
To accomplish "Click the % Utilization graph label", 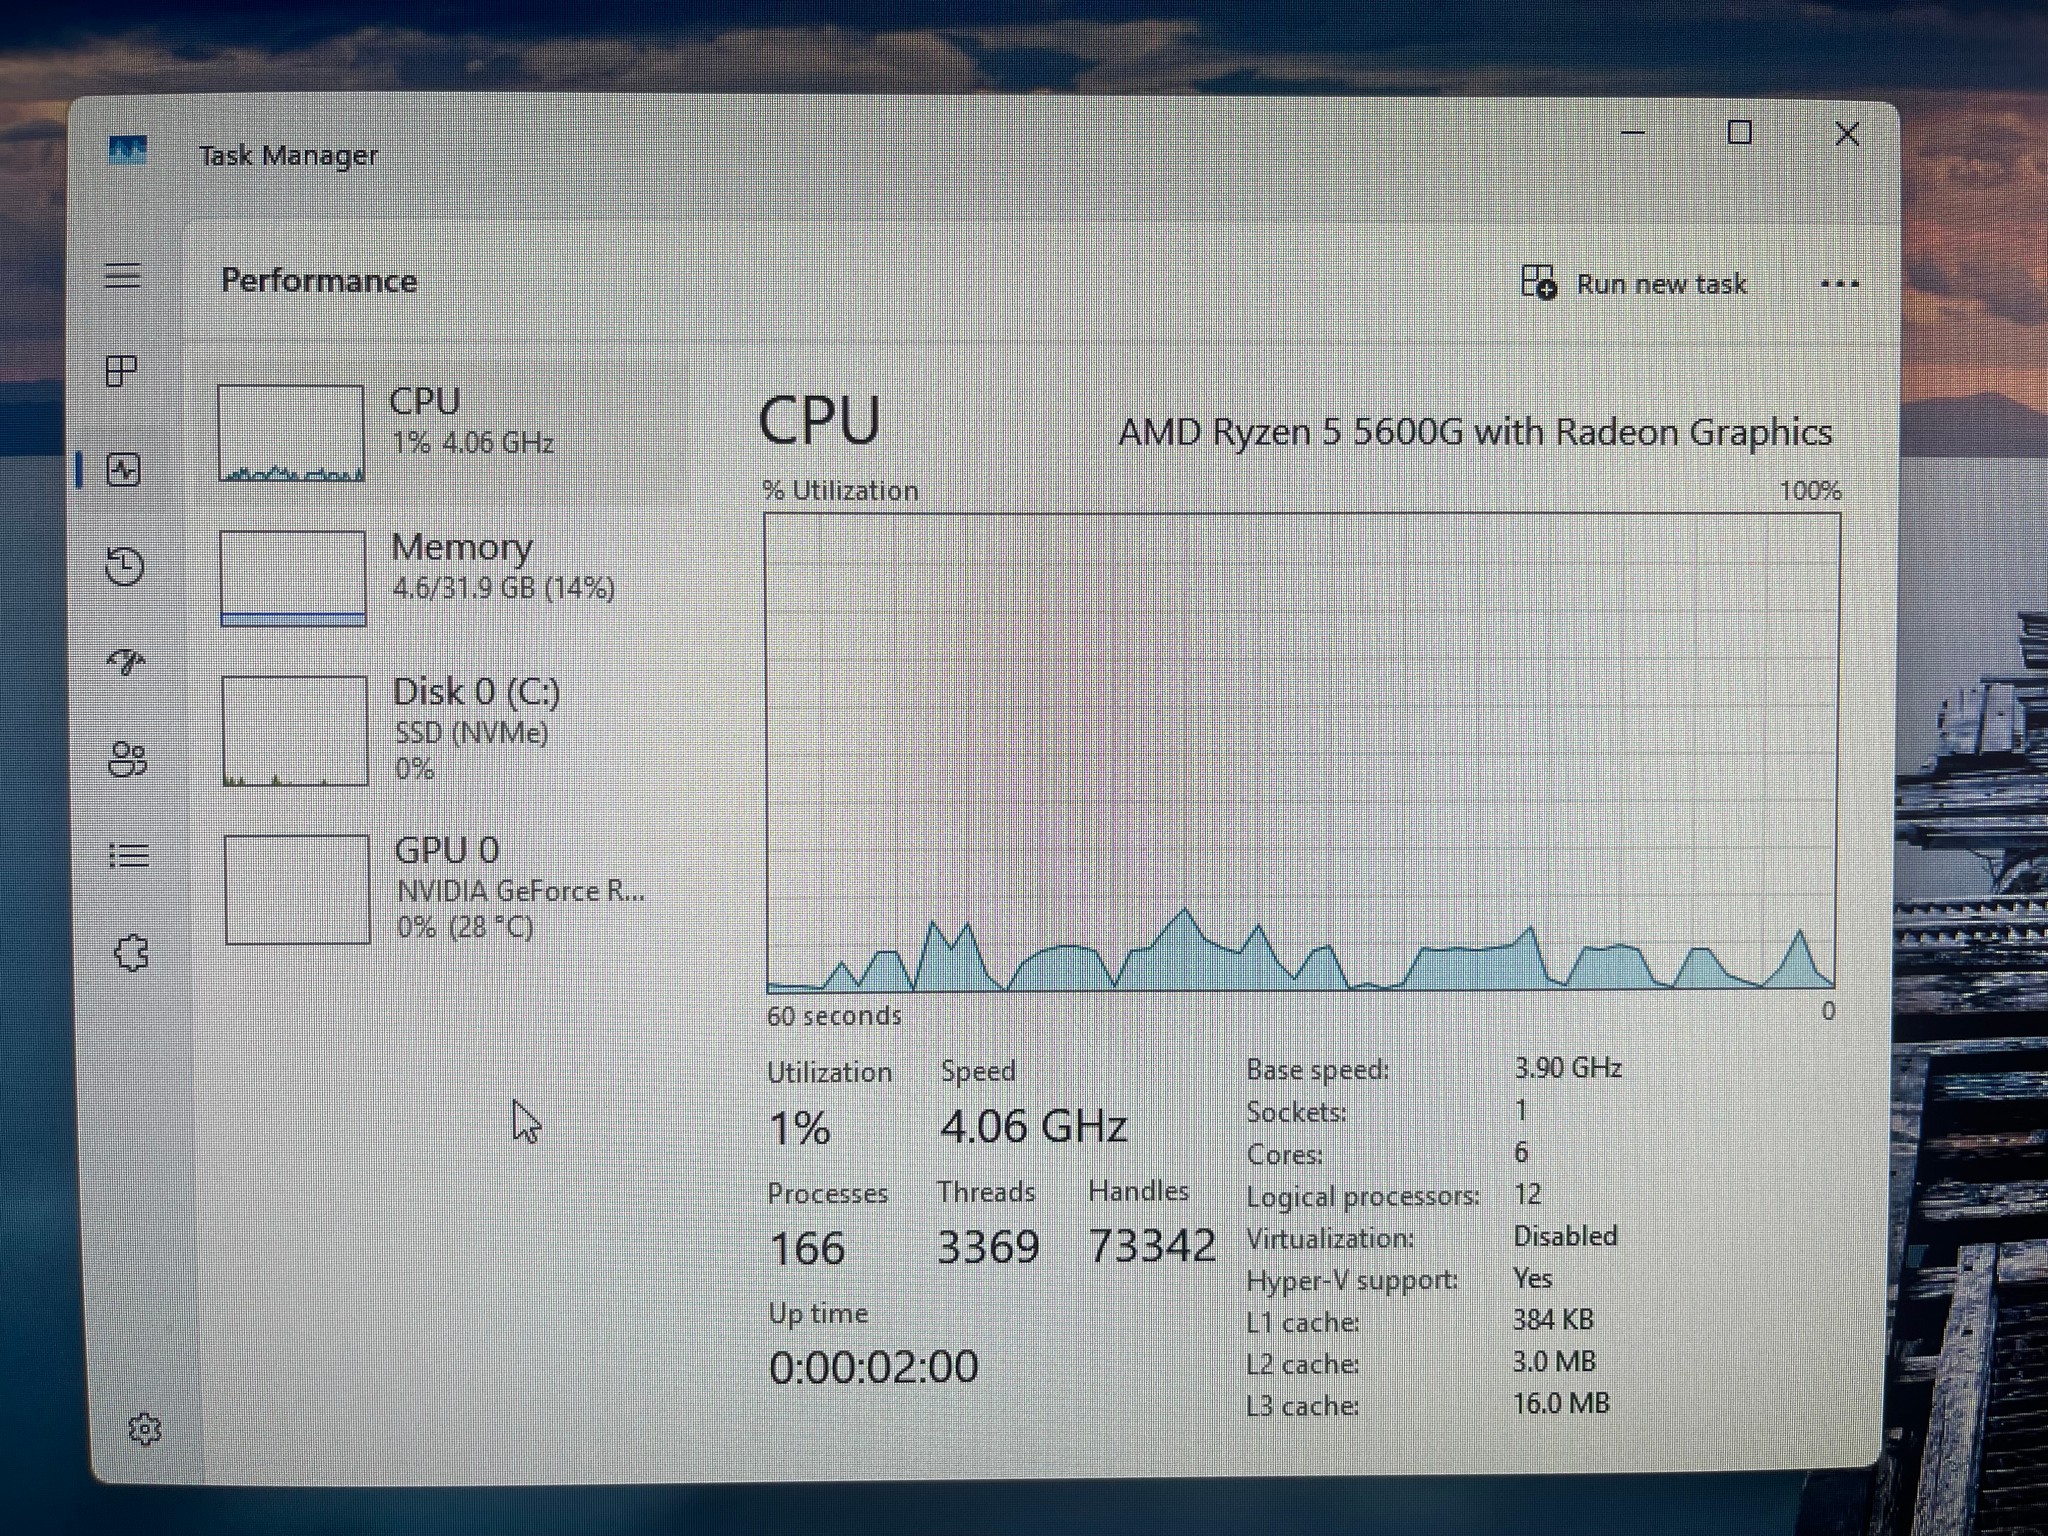I will (840, 491).
